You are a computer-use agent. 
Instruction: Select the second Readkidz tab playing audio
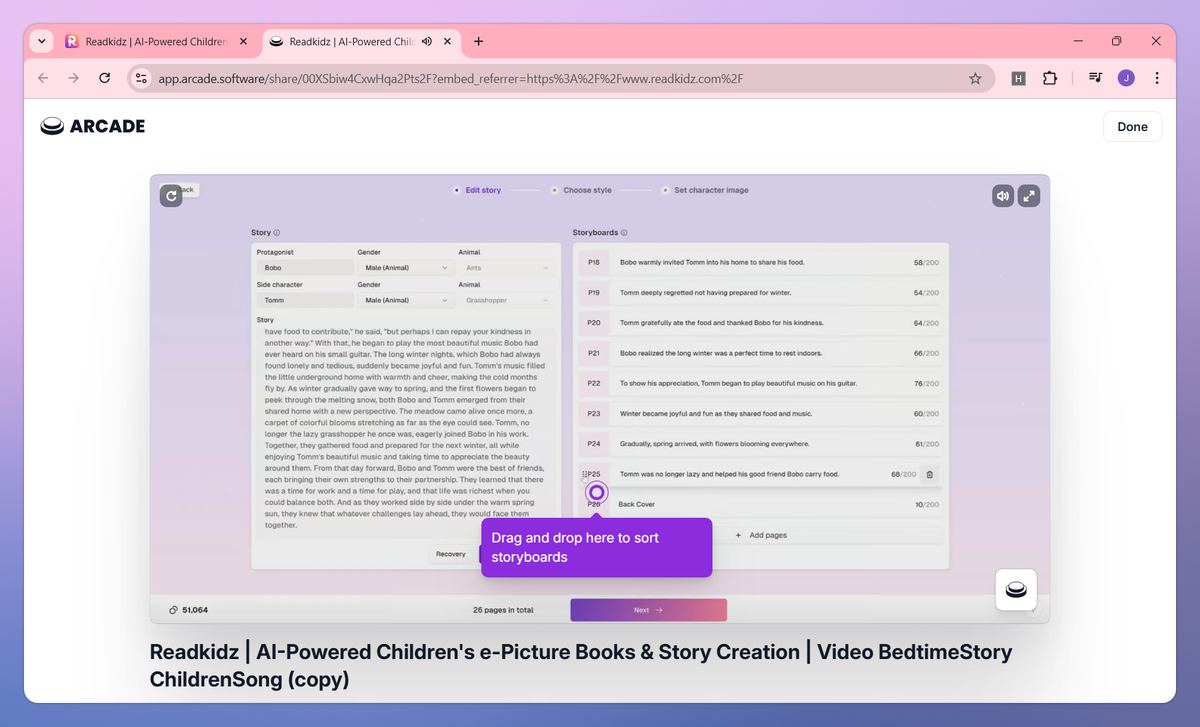tap(362, 41)
